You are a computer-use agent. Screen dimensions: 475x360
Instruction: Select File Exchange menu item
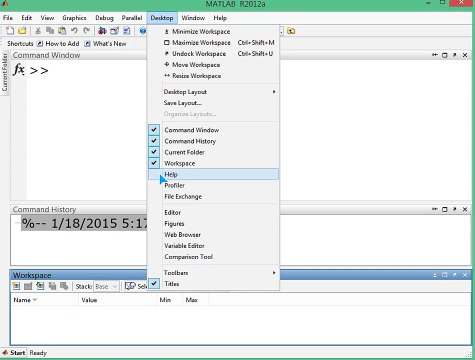click(213, 196)
